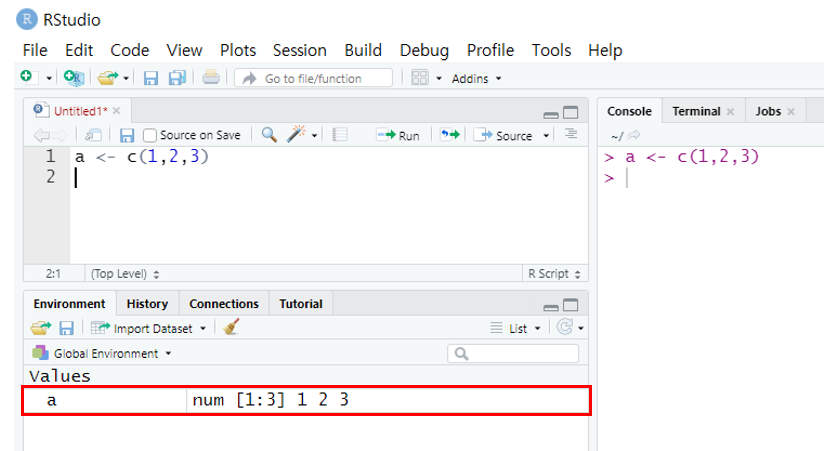The width and height of the screenshot is (837, 451).
Task: Open the Help menu
Action: click(605, 50)
